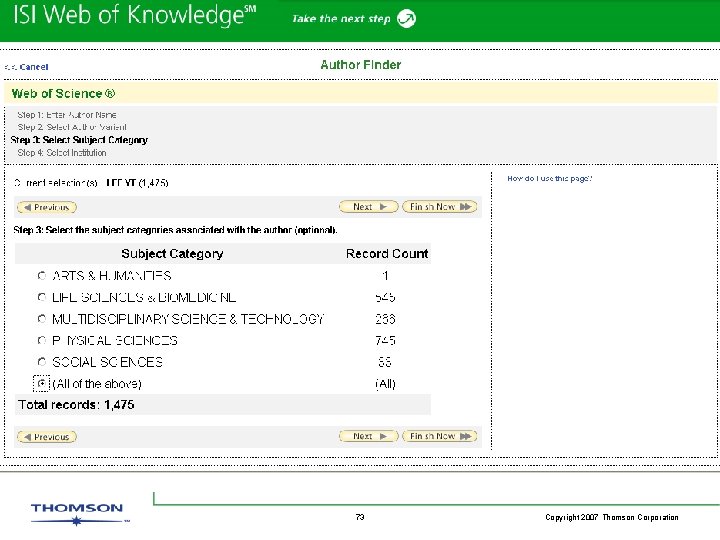The image size is (720, 540).
Task: Click the top Previous button
Action: (47, 208)
